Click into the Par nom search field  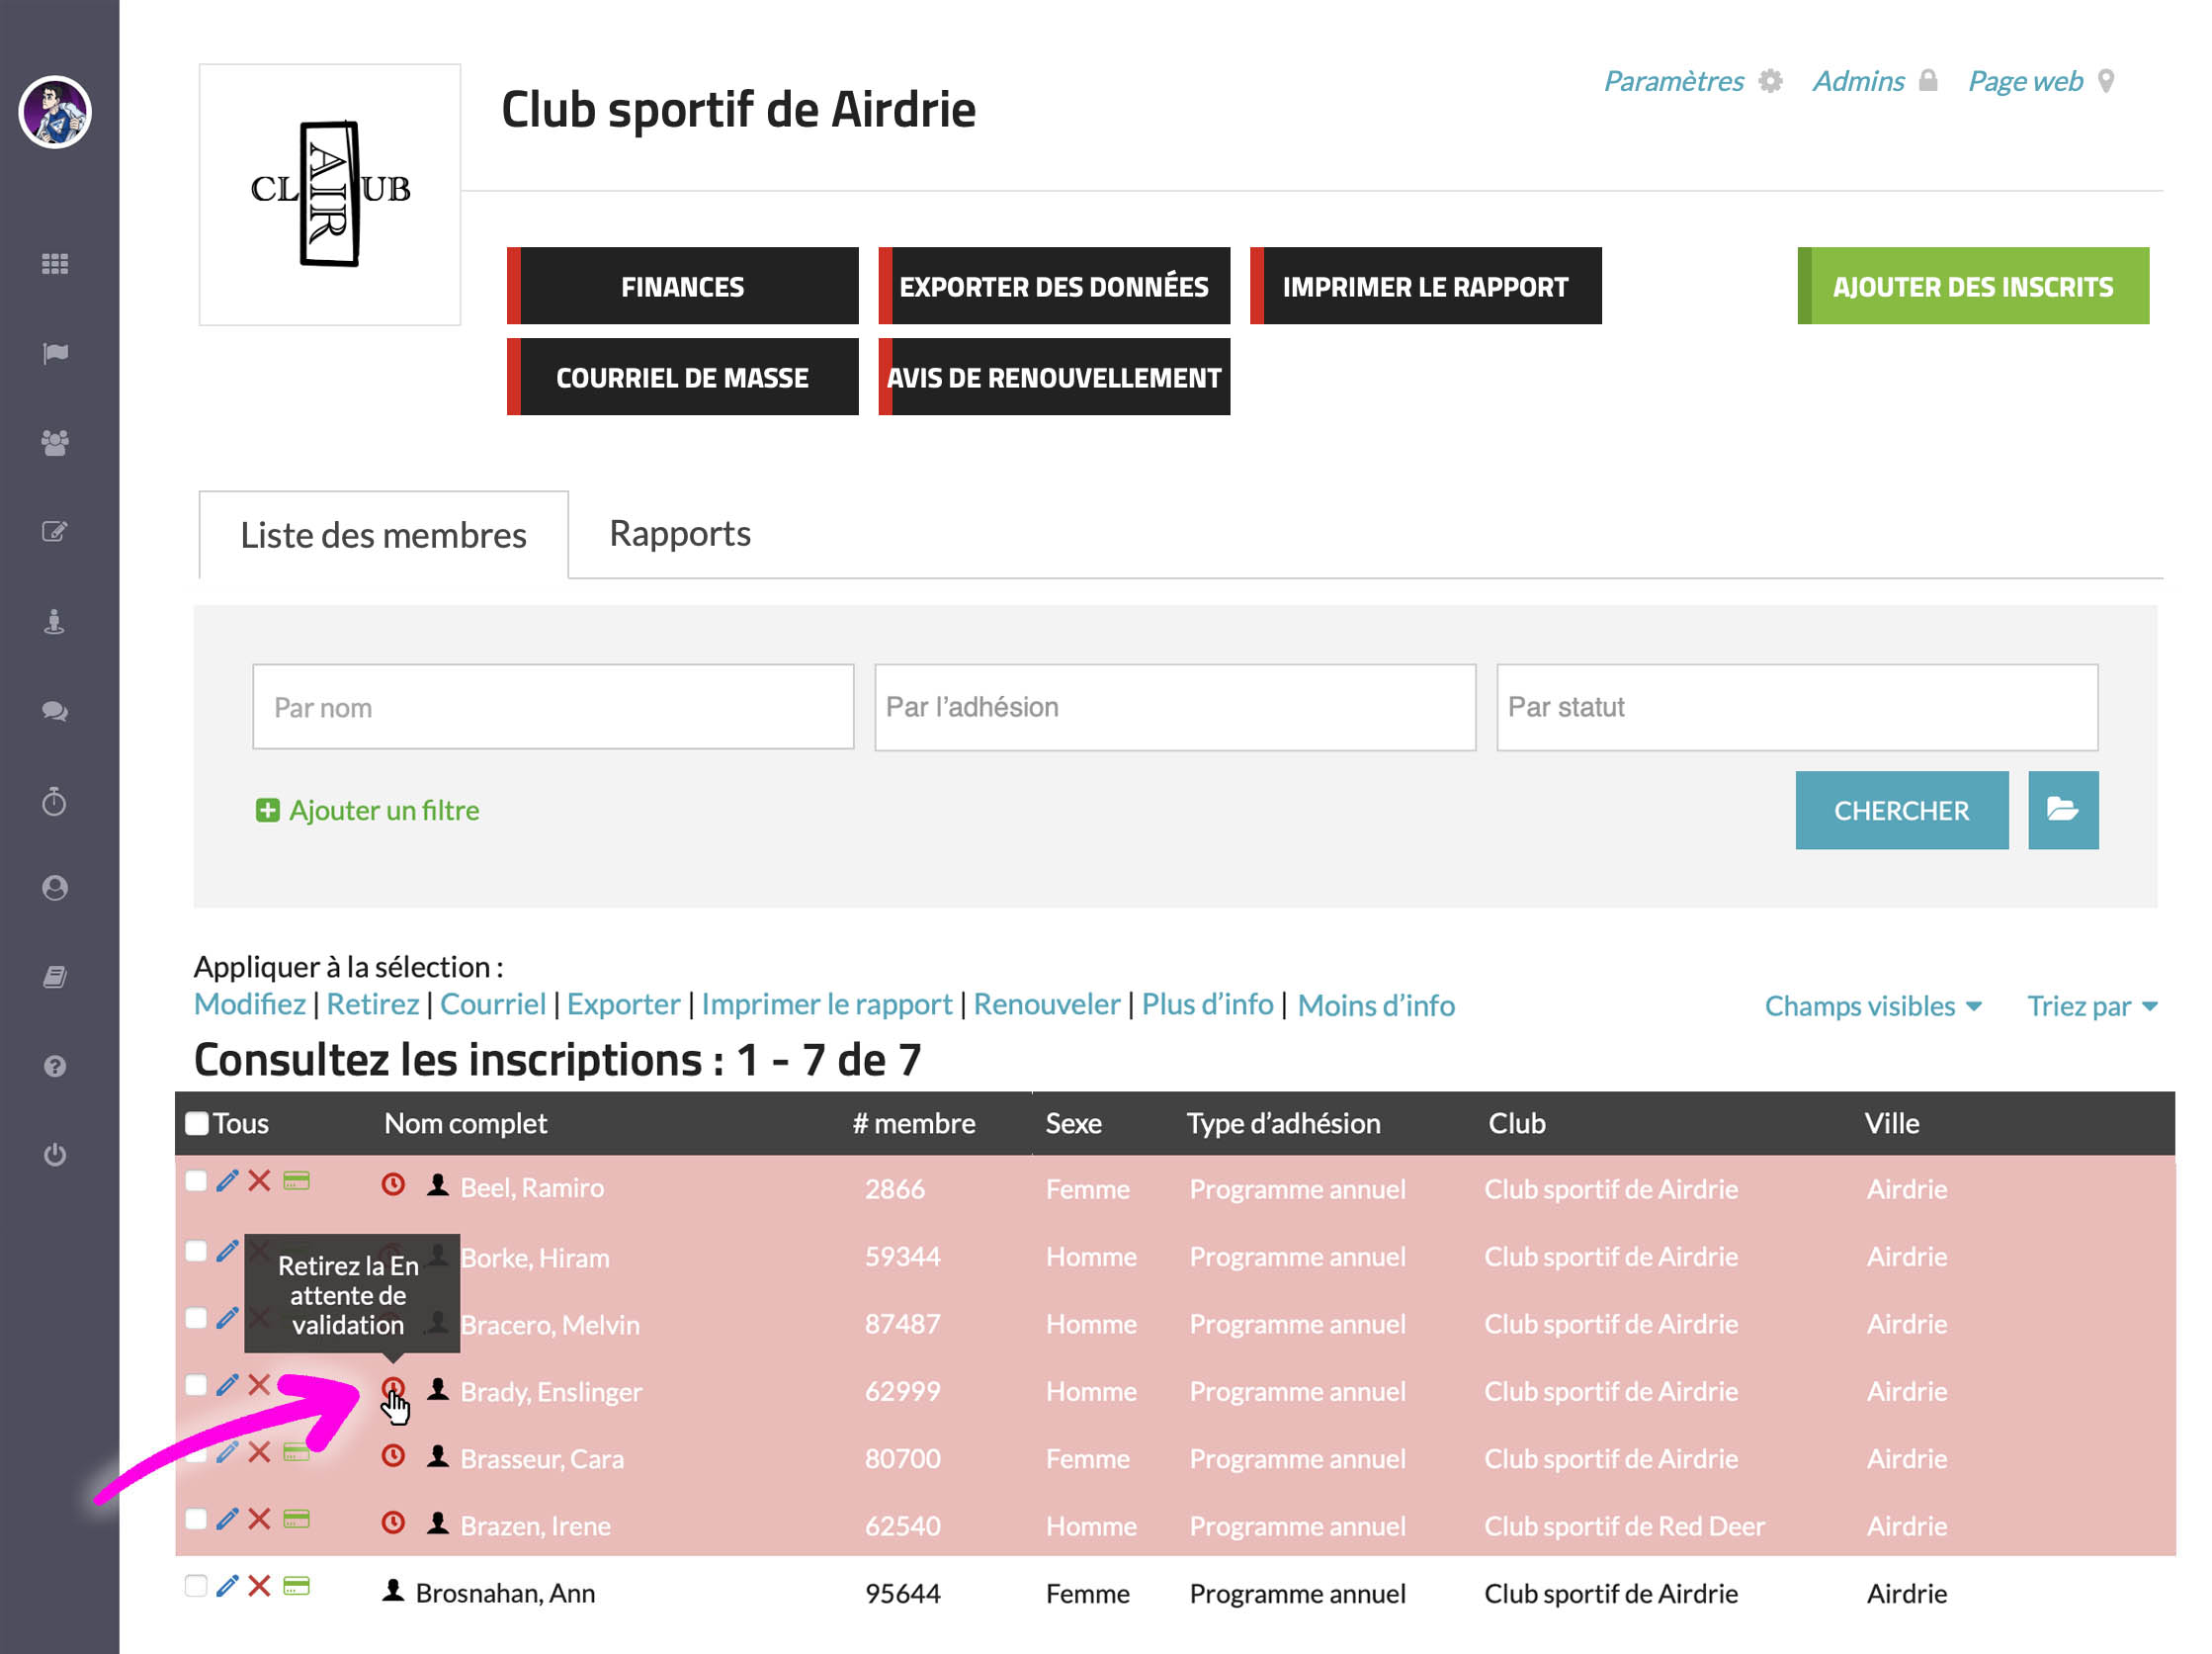(553, 707)
